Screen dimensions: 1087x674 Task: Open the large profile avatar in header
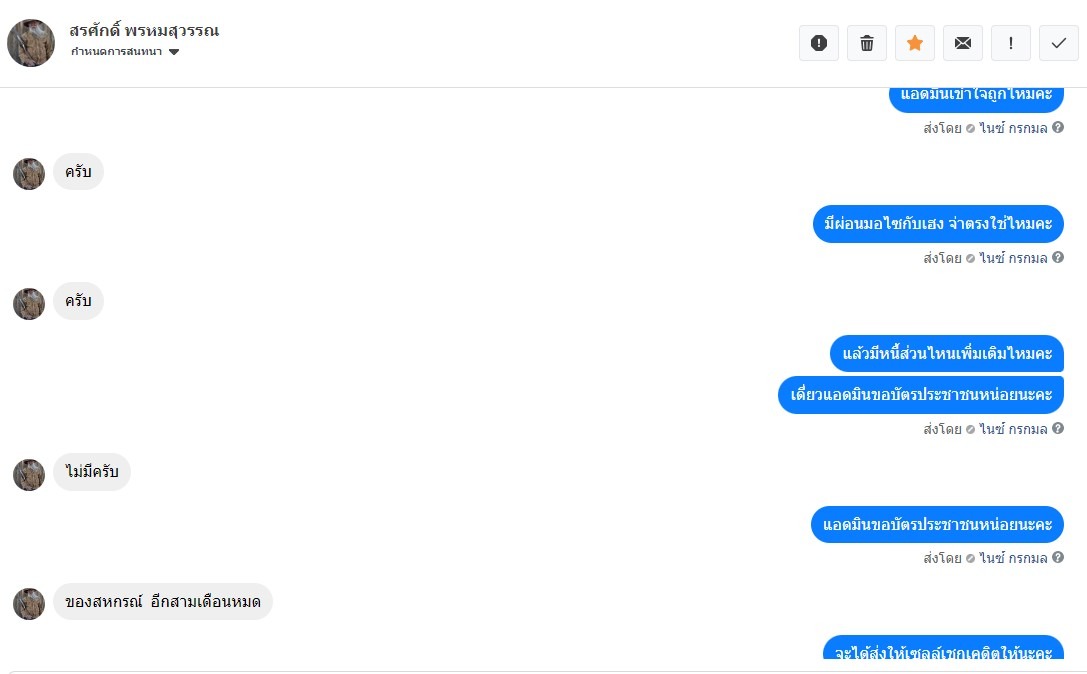pos(31,43)
